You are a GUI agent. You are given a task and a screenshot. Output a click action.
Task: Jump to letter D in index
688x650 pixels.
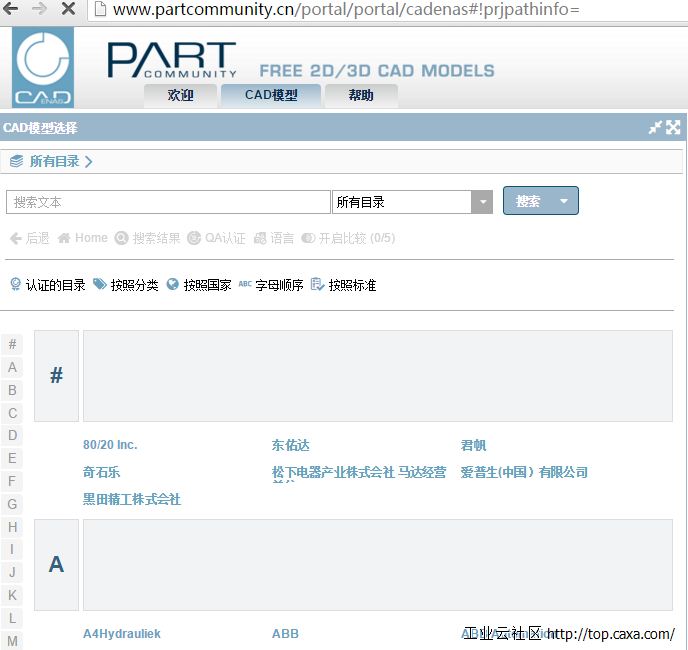(x=12, y=435)
